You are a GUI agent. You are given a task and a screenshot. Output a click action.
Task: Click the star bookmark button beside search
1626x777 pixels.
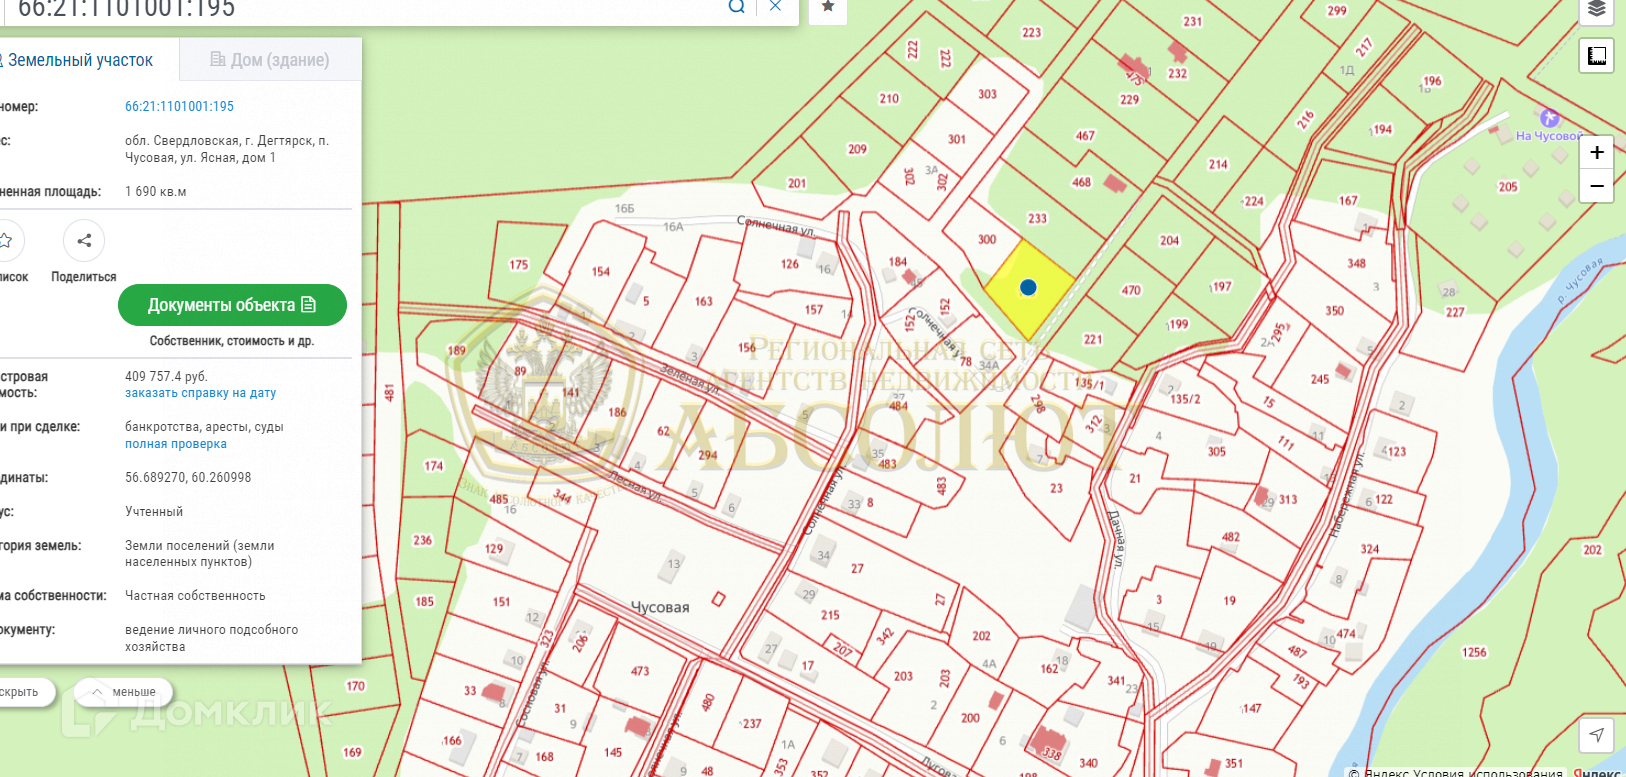[828, 7]
